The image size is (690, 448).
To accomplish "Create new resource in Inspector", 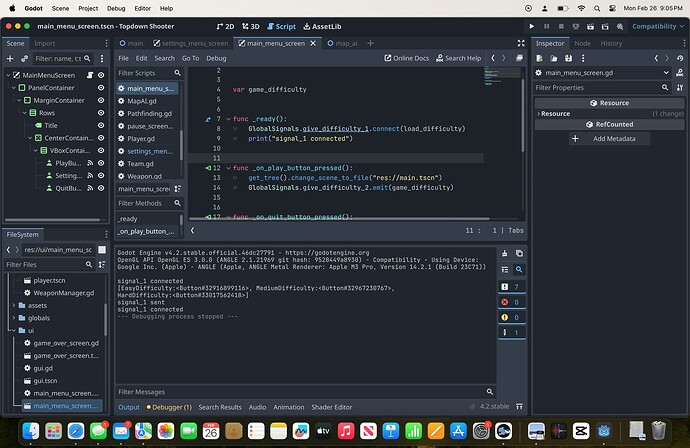I will click(540, 58).
